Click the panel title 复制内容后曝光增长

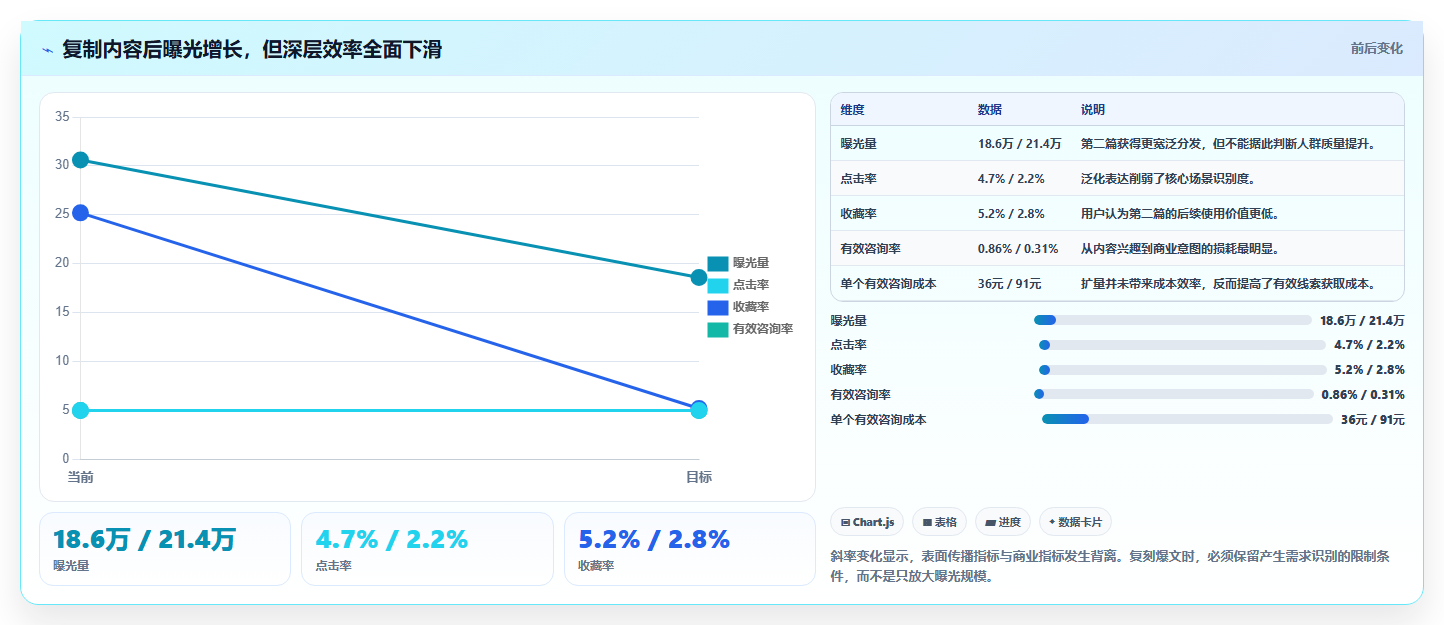(252, 49)
